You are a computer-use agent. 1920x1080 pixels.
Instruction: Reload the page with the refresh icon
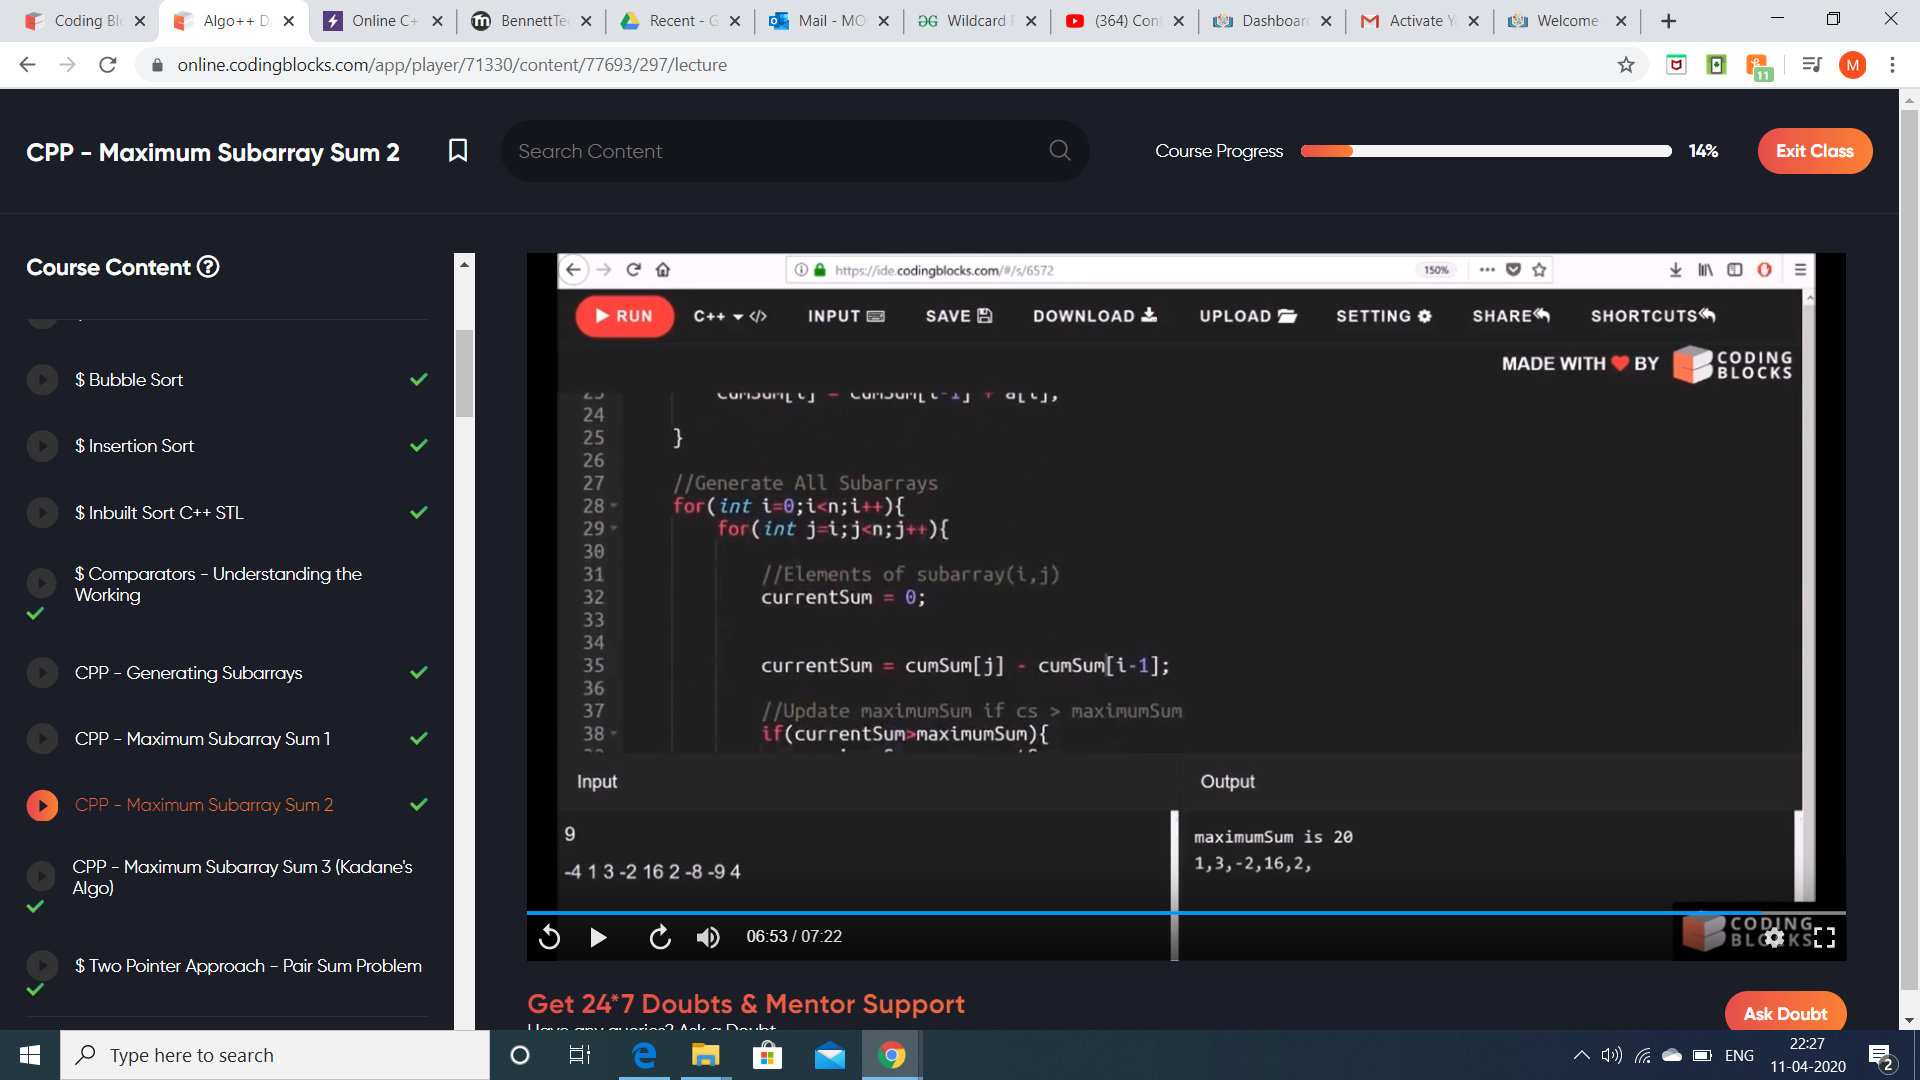coord(108,65)
